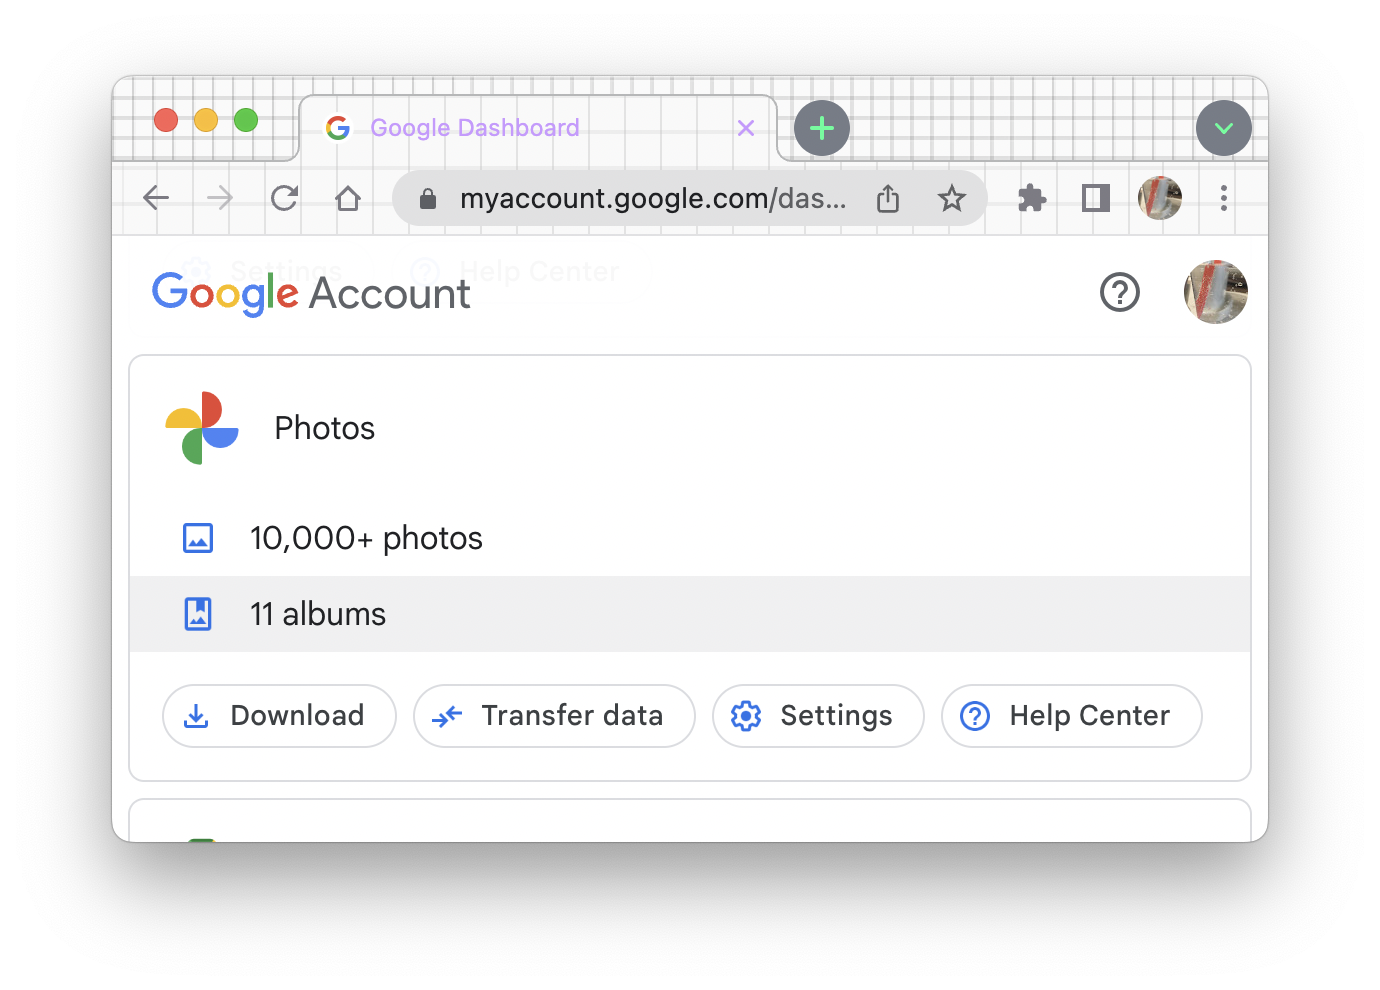Screen dimensions: 1380x990
Task: Open a new tab with the plus button
Action: [x=821, y=128]
